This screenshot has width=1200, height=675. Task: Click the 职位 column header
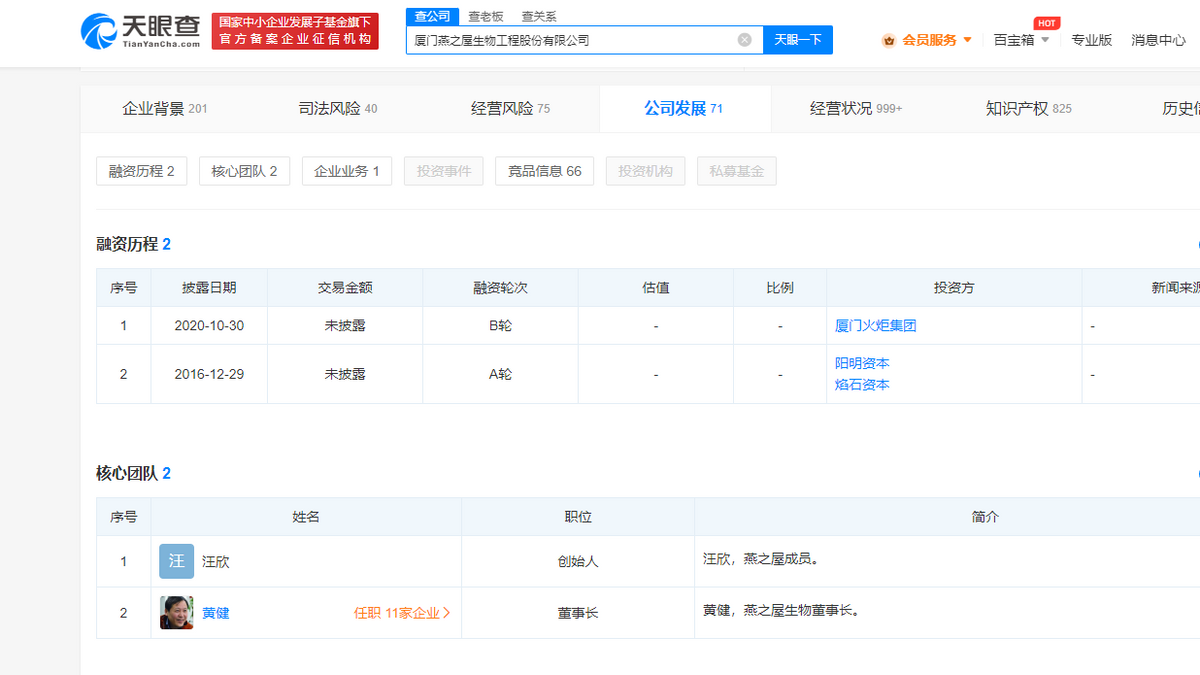tap(578, 517)
